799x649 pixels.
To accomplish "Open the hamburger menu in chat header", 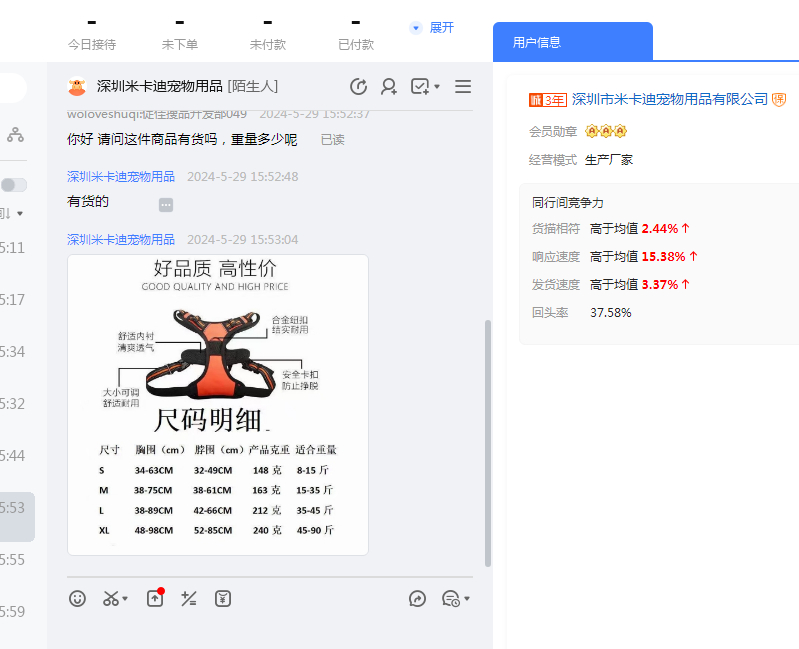I will (x=463, y=87).
